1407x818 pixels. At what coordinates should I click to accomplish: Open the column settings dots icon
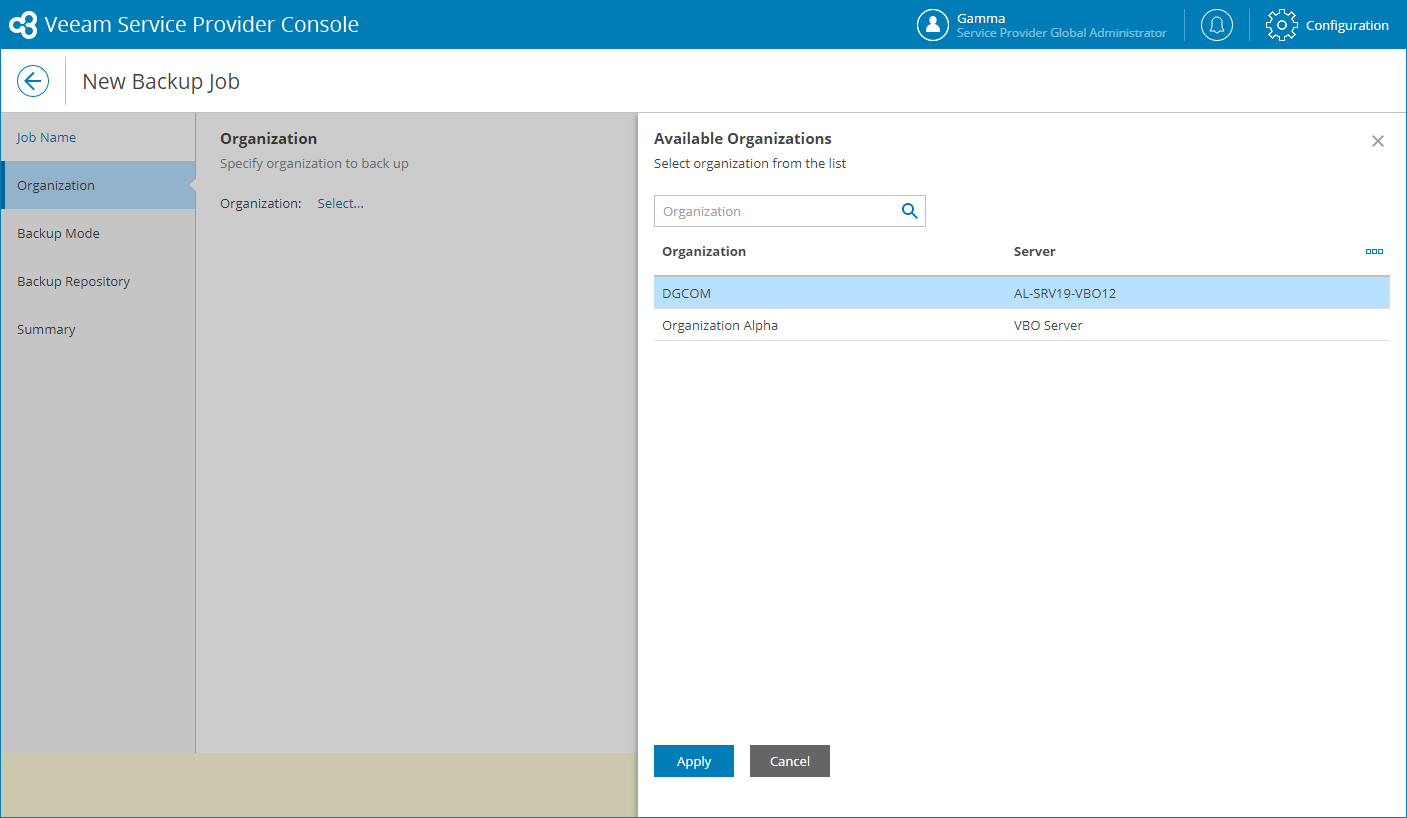coord(1374,252)
